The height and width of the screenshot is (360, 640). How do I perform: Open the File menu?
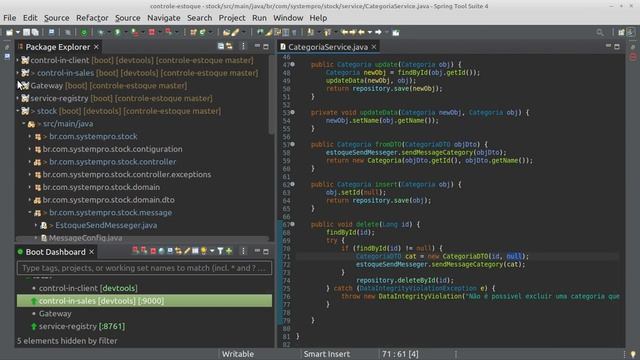coord(9,18)
